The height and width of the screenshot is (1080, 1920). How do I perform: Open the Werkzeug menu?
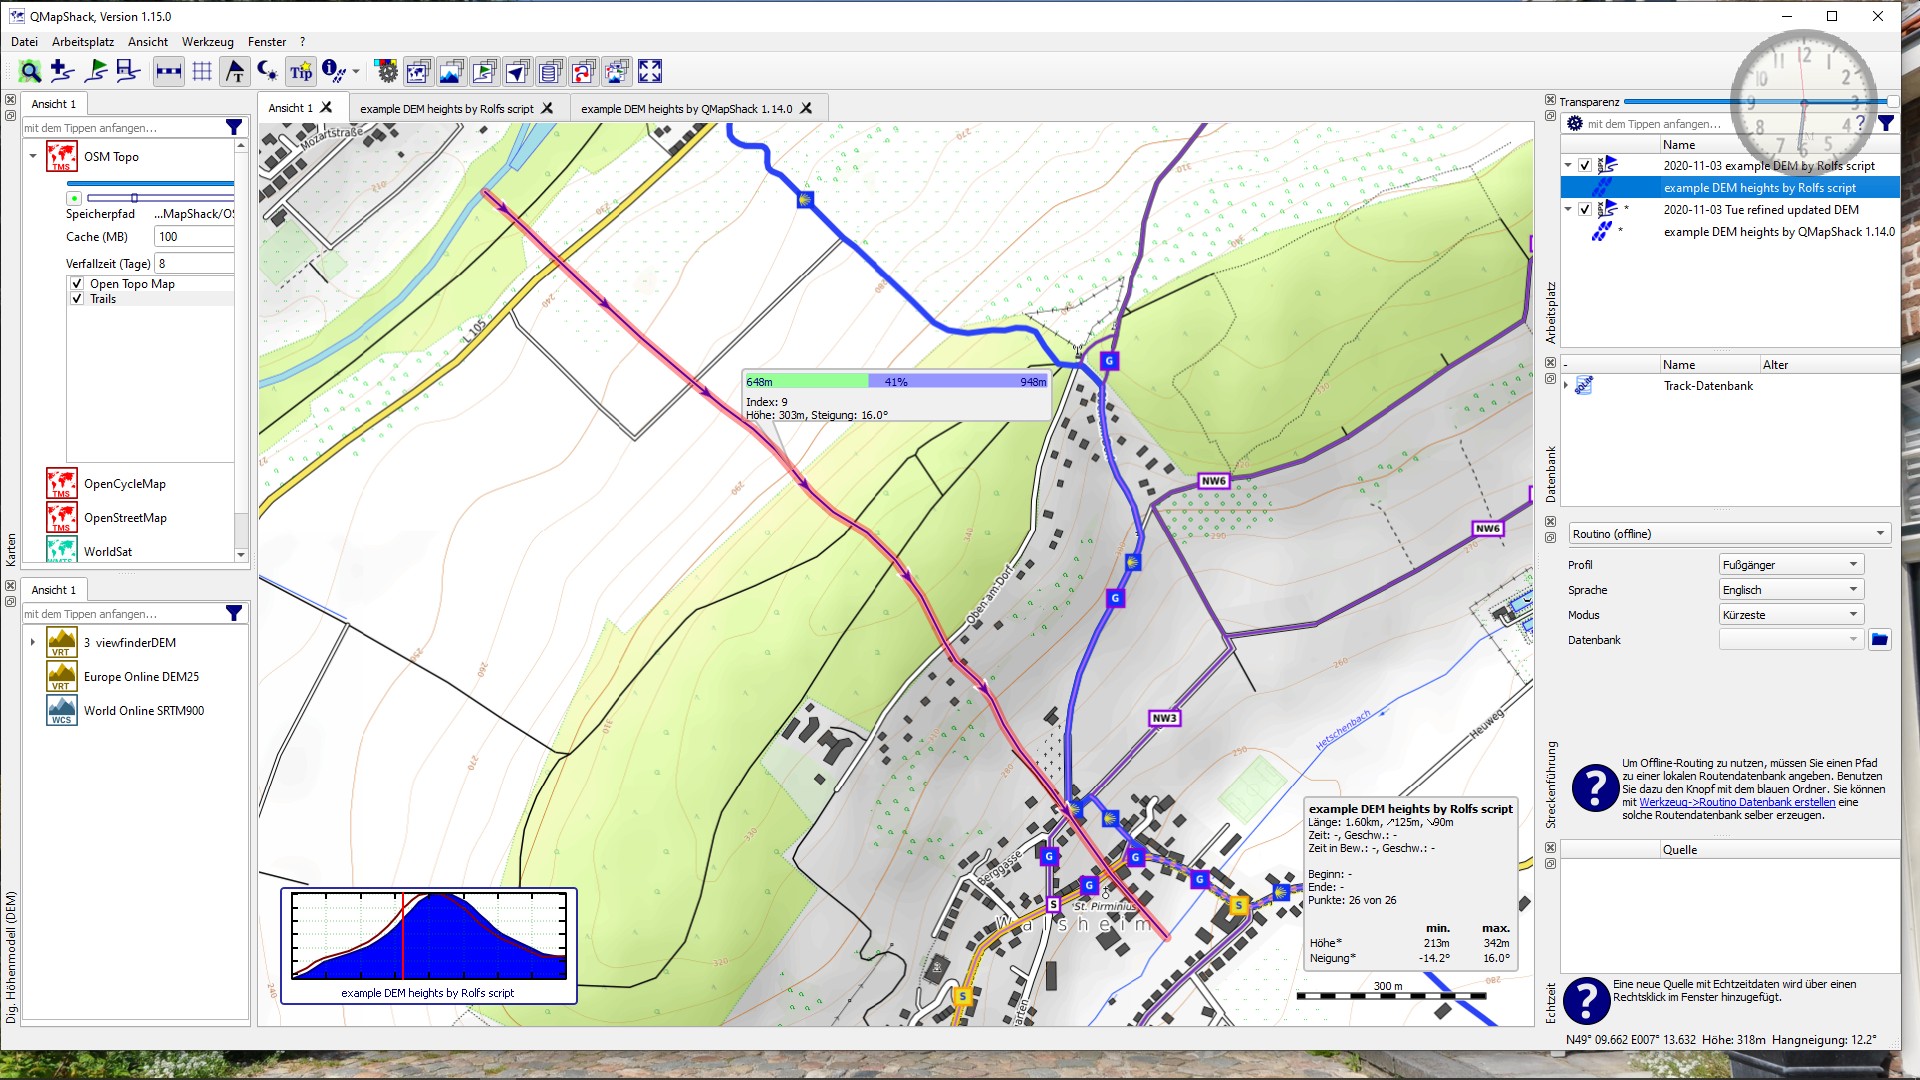207,42
